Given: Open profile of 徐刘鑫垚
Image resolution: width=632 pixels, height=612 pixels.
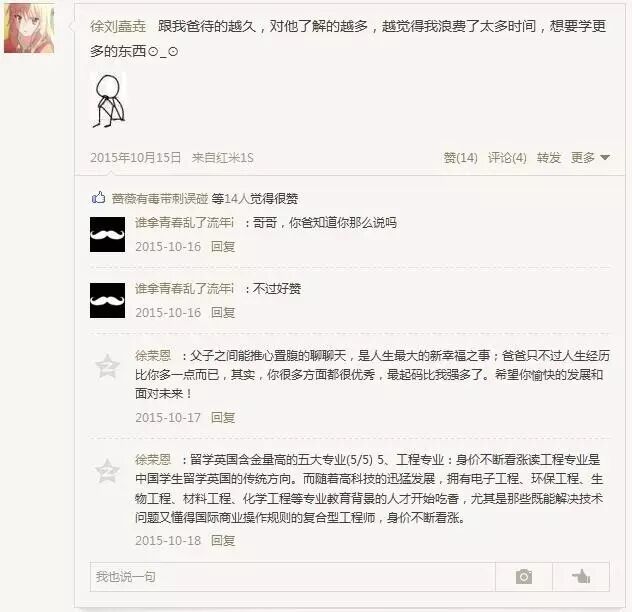Looking at the screenshot, I should (118, 26).
